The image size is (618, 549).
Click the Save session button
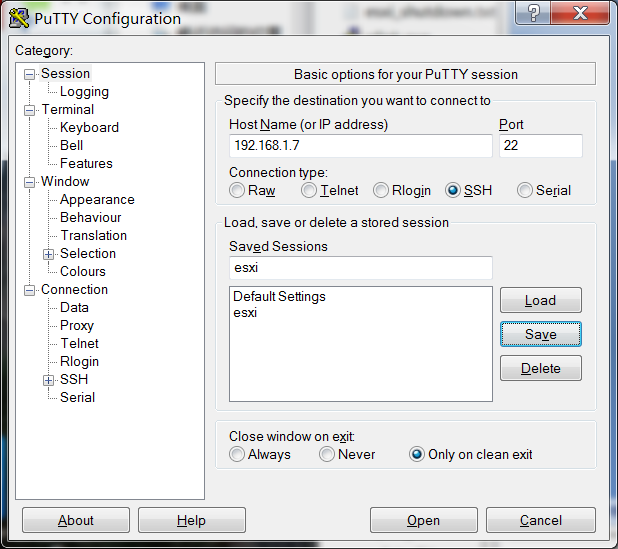[540, 334]
